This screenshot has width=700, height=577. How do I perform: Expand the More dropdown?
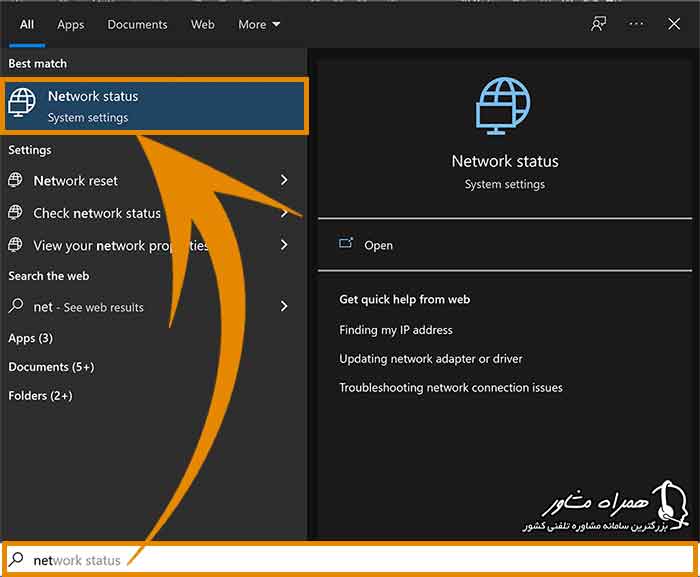[259, 25]
